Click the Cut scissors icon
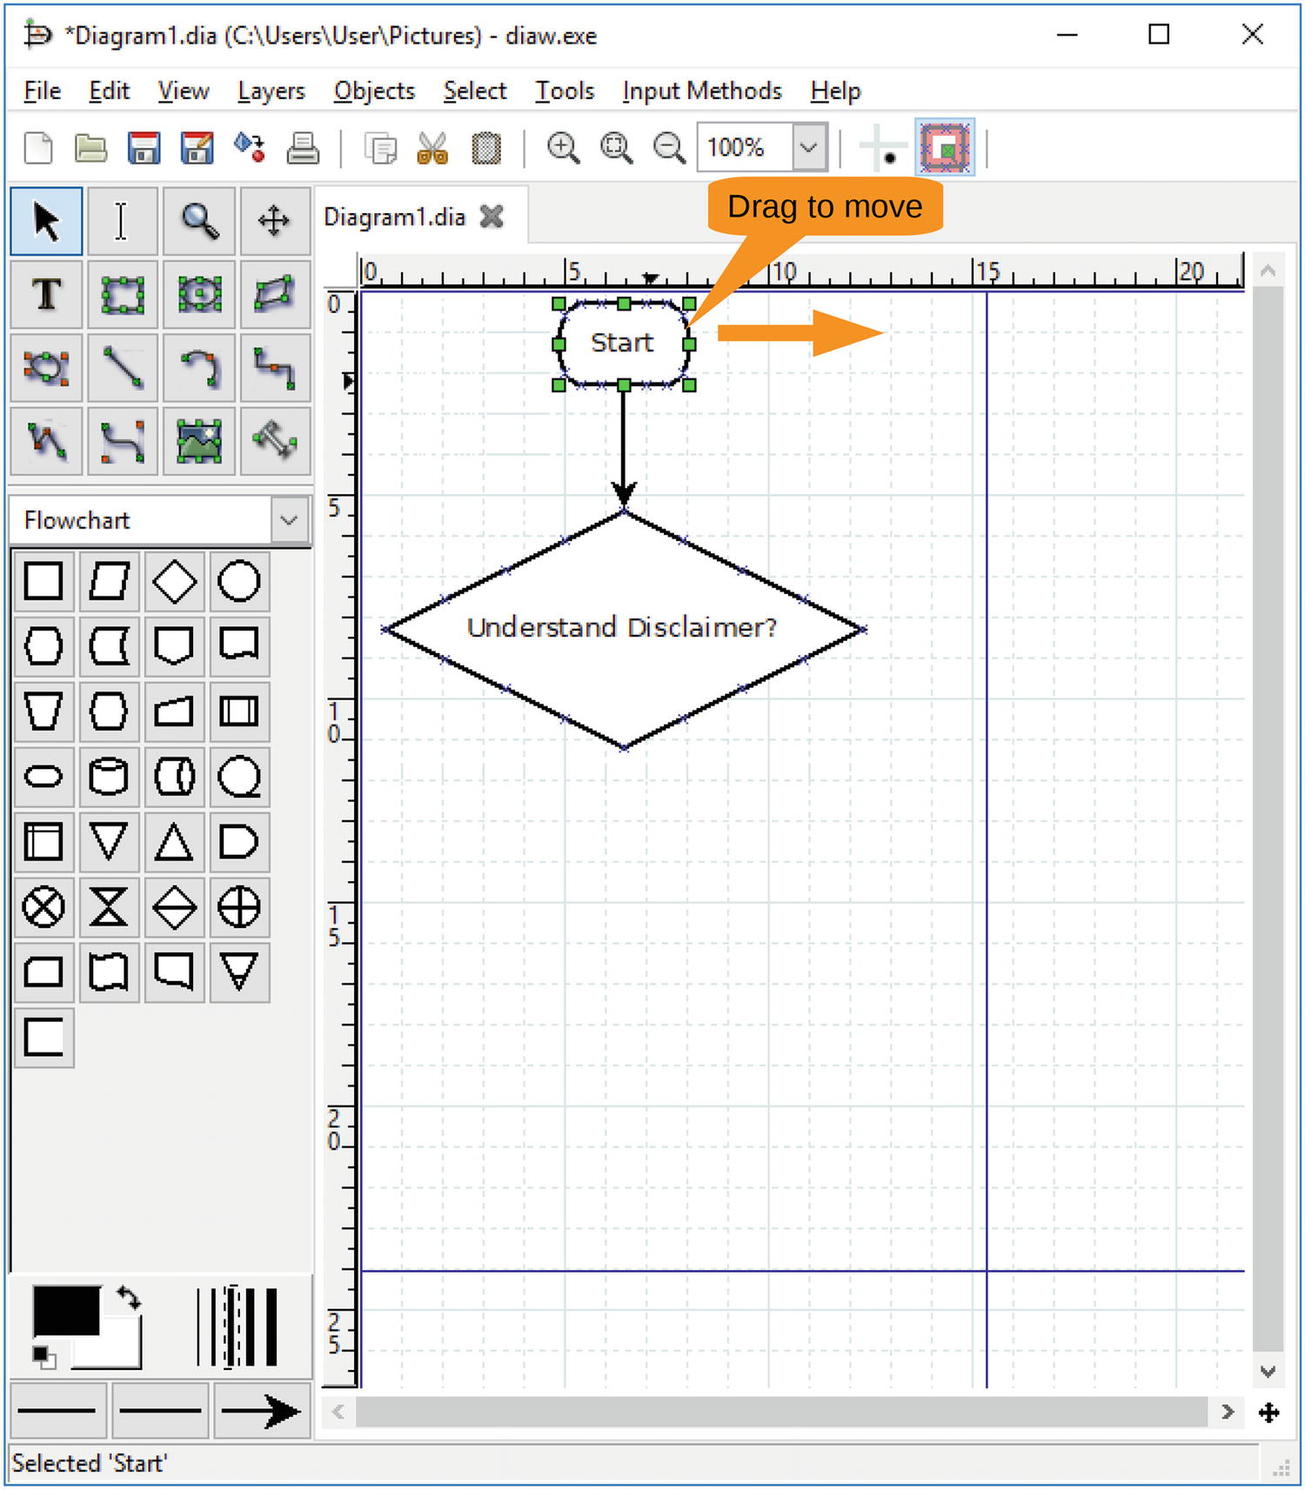Image resolution: width=1305 pixels, height=1490 pixels. pos(433,149)
